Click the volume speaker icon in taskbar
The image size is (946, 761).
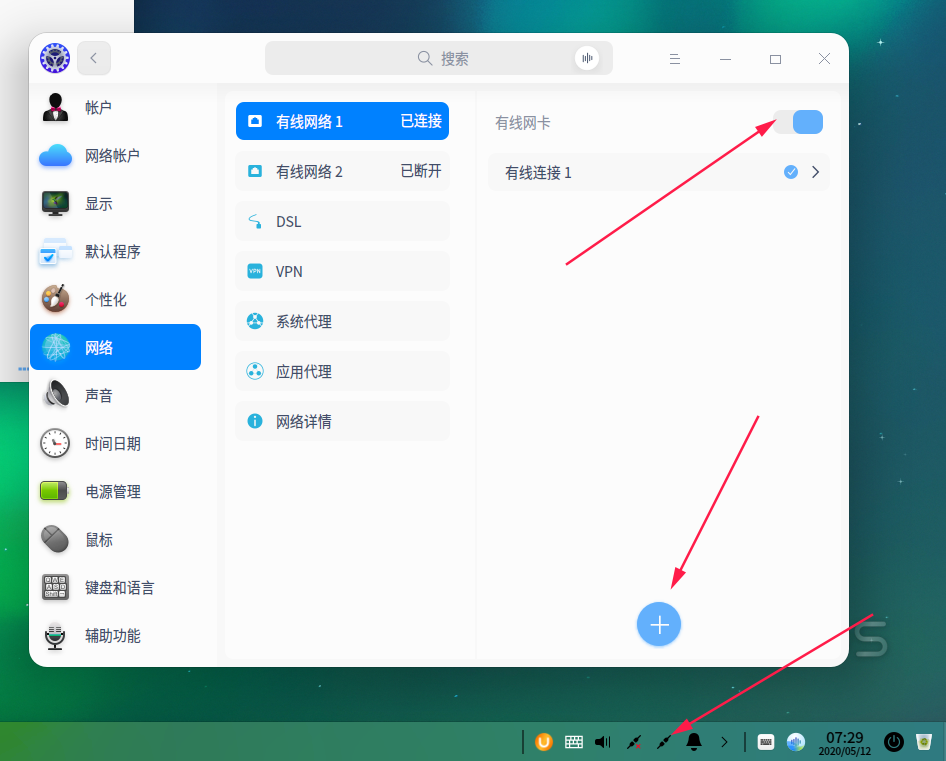point(602,742)
